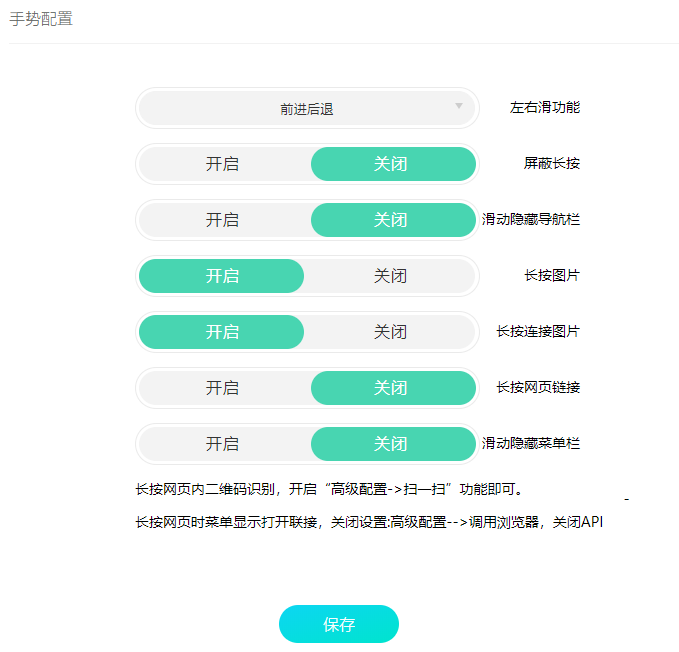Click the 长按连接图片 label
This screenshot has width=679, height=652.
(x=538, y=331)
